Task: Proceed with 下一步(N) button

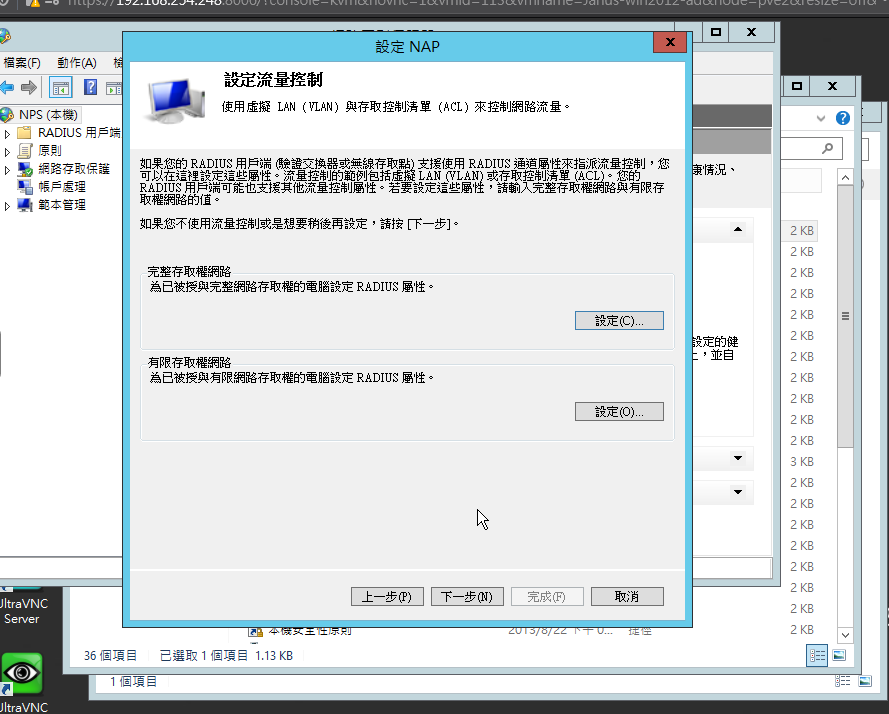Action: (x=467, y=597)
